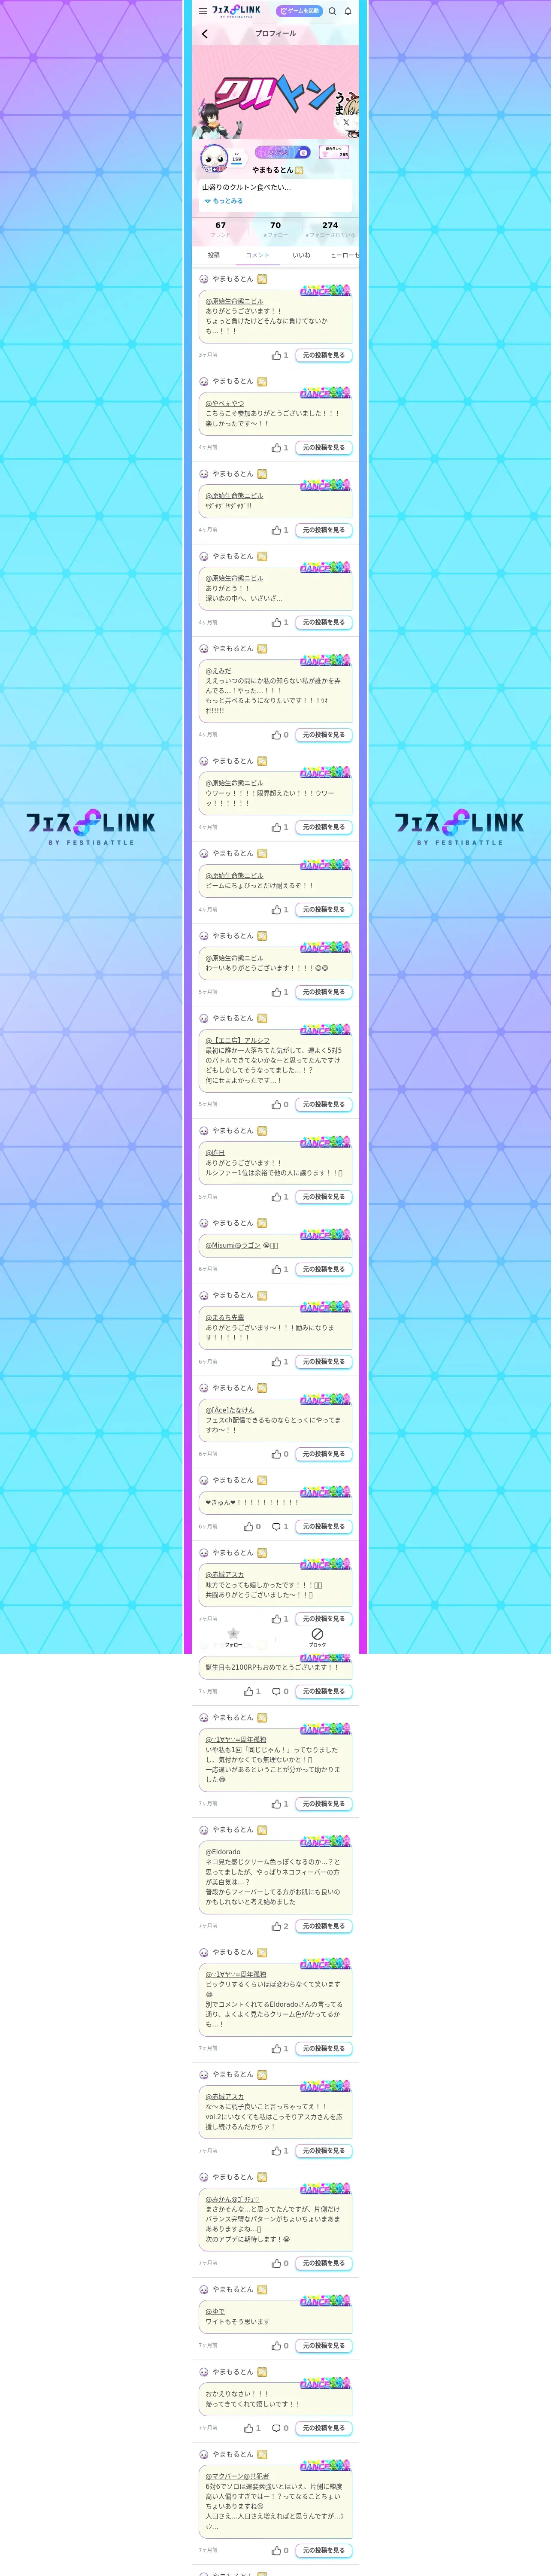View original post of 楽しかったです〜 comment

tap(323, 448)
